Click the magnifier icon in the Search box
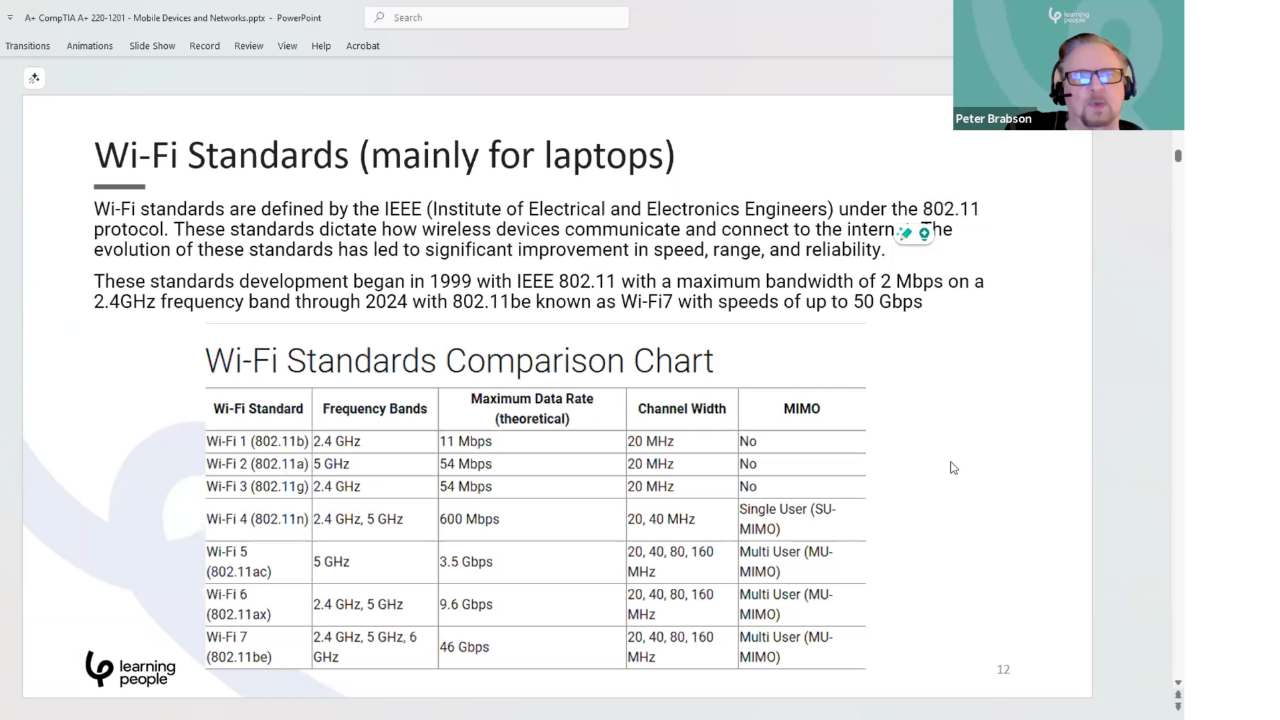Viewport: 1280px width, 720px height. click(x=379, y=17)
